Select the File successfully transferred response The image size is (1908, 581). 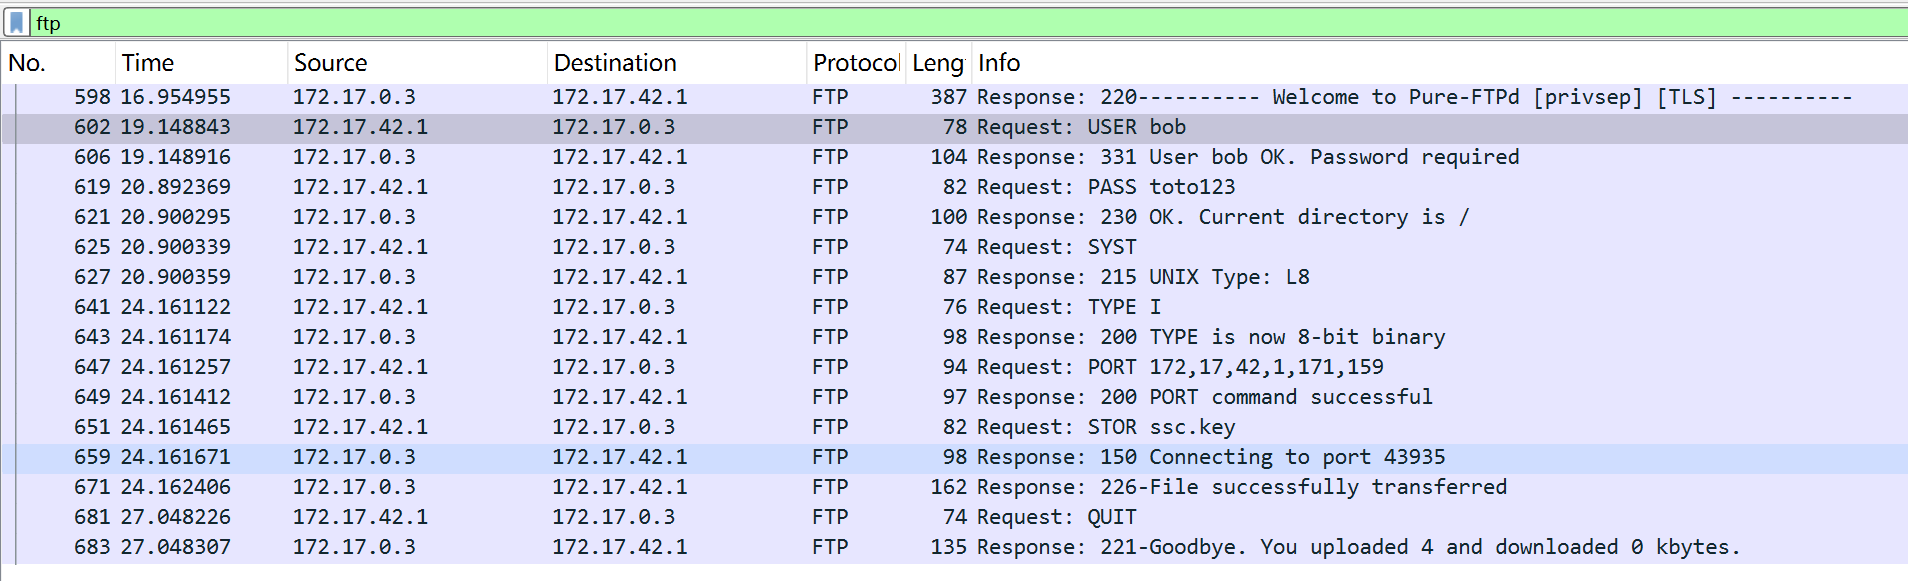coord(954,487)
